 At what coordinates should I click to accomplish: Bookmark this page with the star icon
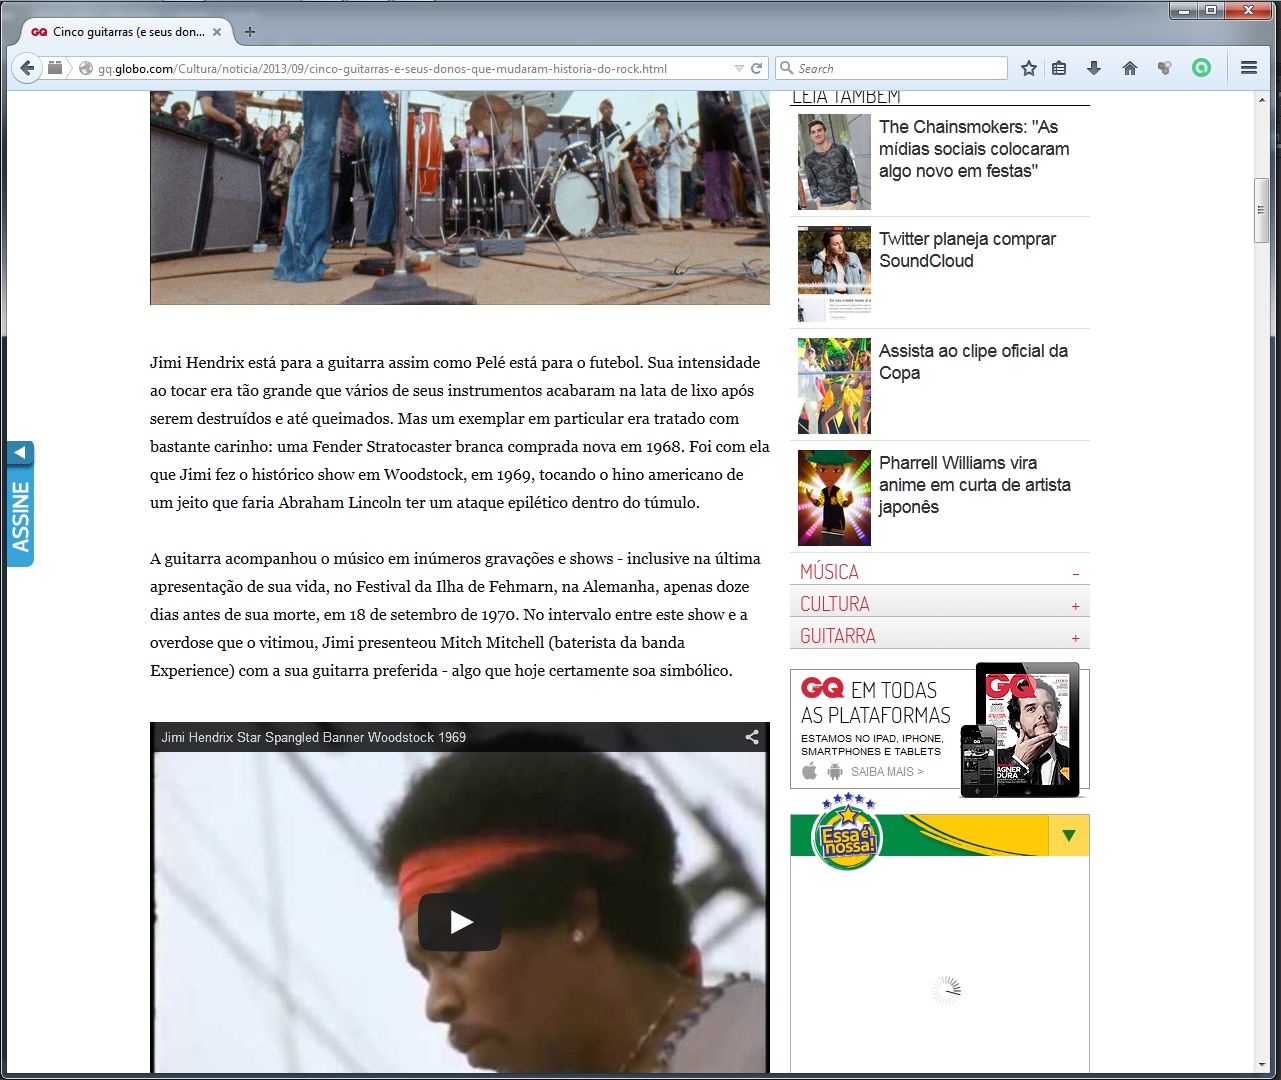point(1028,68)
